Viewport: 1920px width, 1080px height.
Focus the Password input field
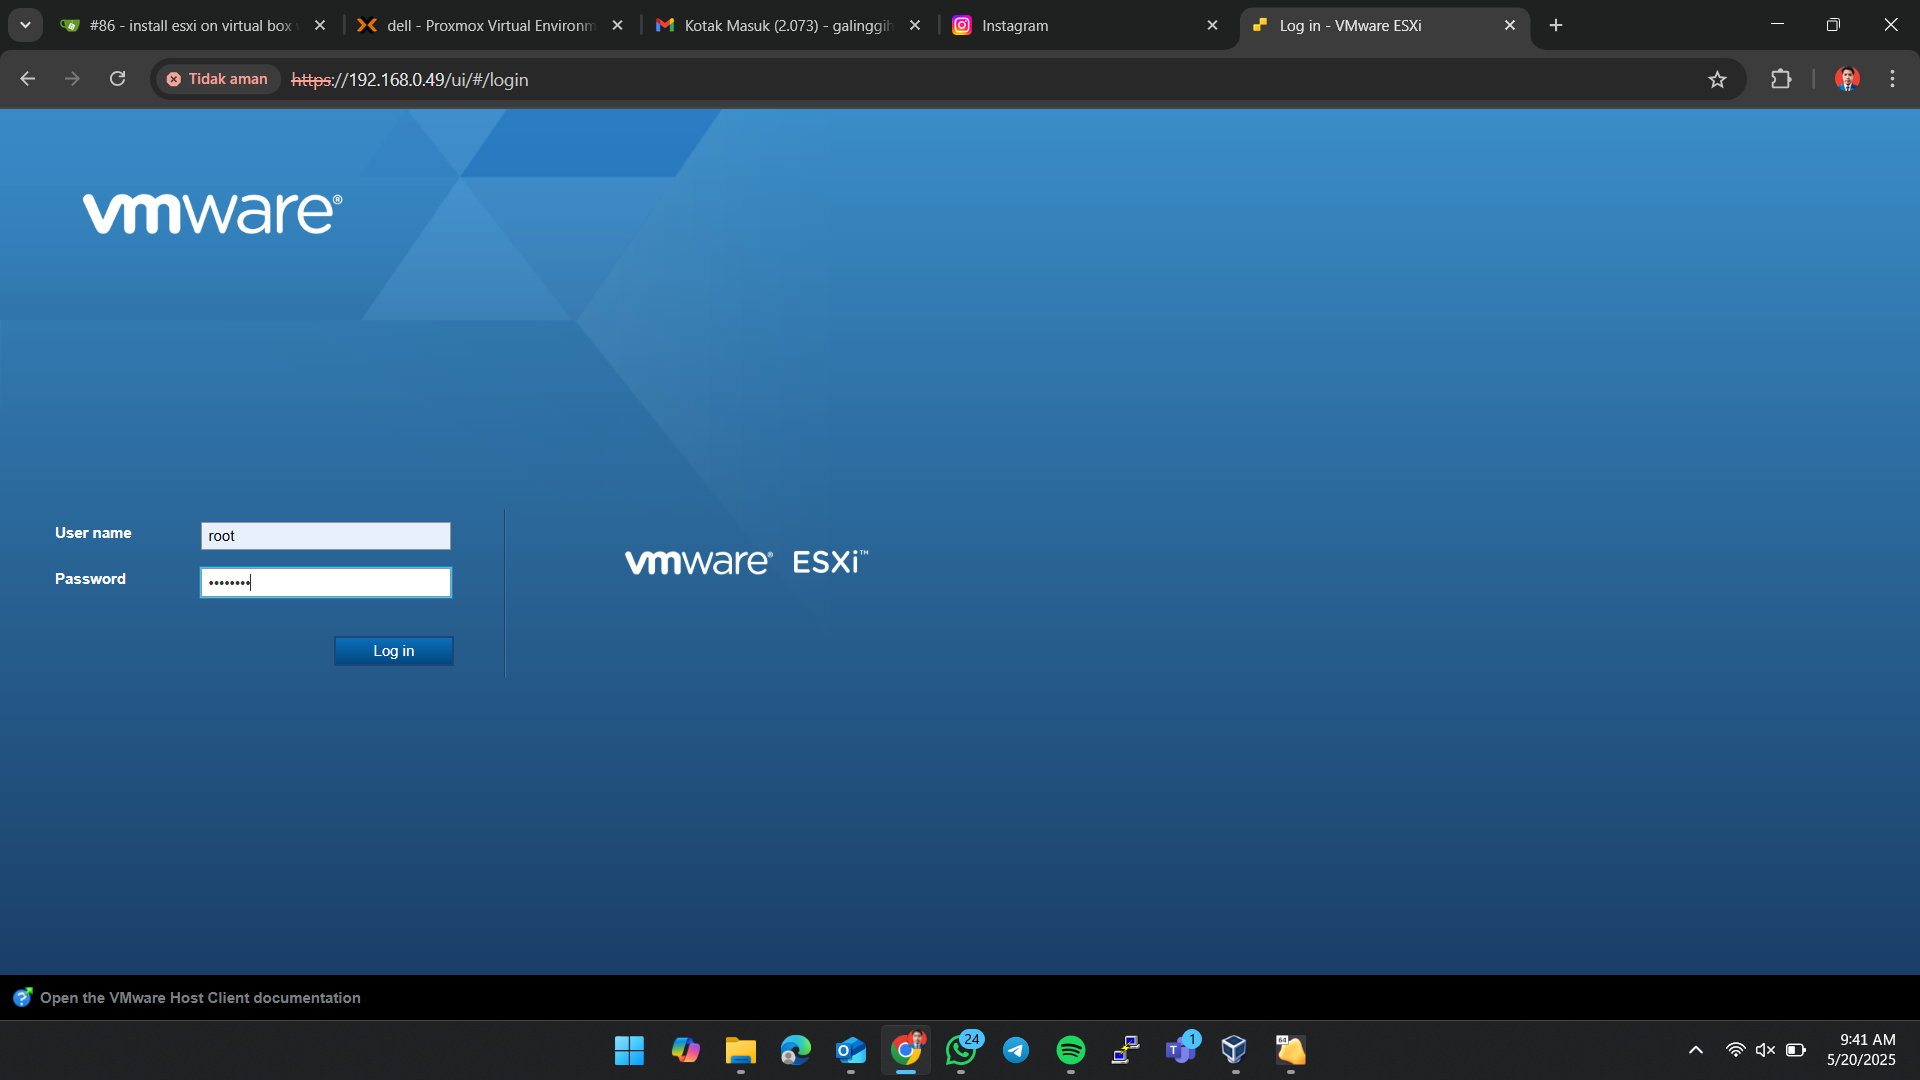326,583
